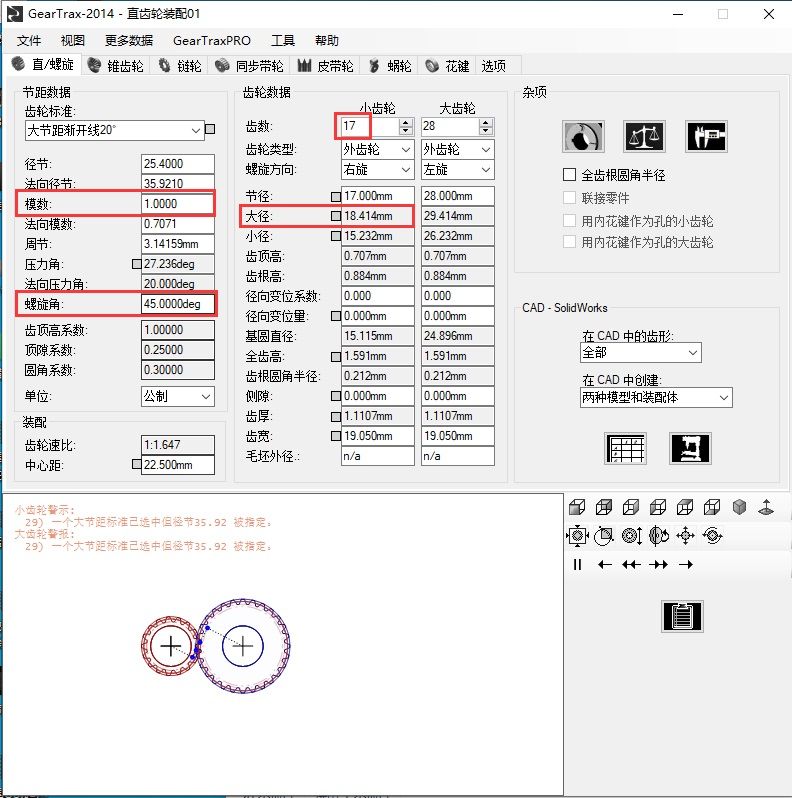The image size is (792, 798).
Task: Toggle the checkbox beside 压力角
Action: (136, 264)
